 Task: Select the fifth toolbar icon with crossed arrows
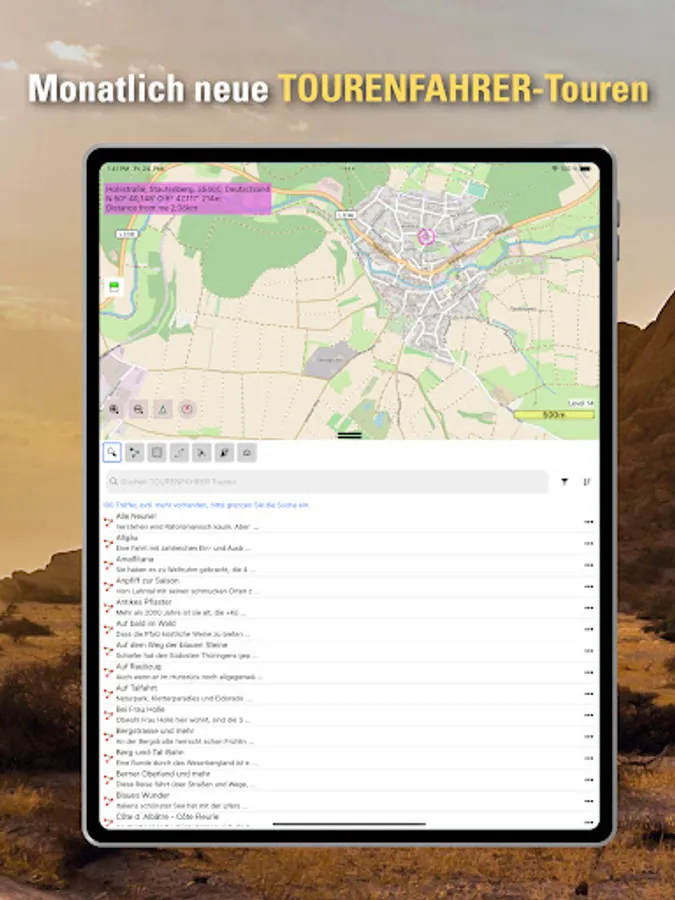201,453
